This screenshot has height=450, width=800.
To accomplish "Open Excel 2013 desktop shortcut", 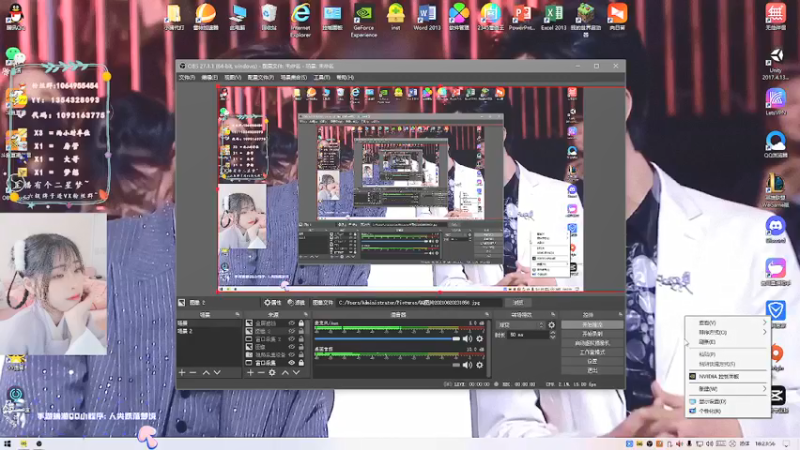I will coord(554,17).
